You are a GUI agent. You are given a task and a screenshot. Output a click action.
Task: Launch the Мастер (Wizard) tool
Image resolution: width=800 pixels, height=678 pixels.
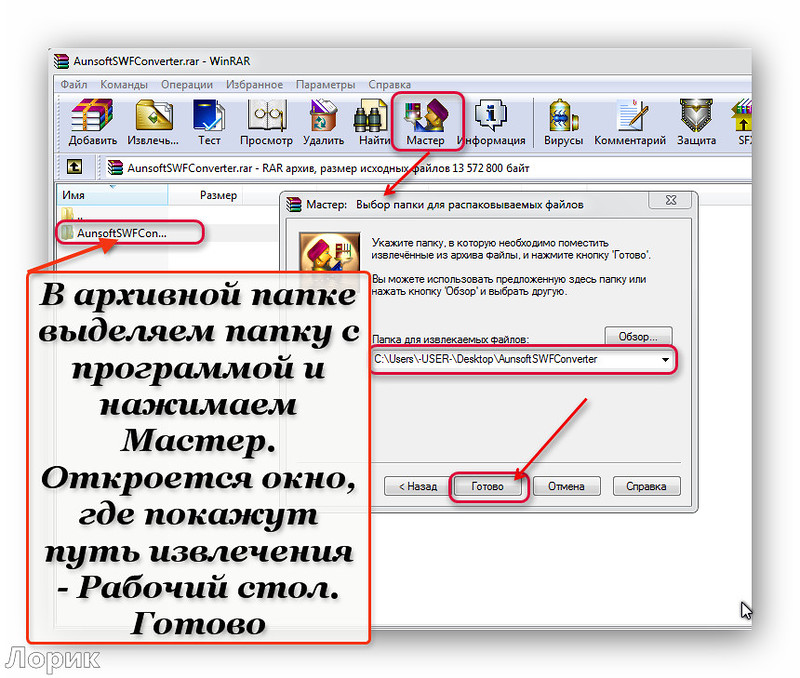point(425,121)
